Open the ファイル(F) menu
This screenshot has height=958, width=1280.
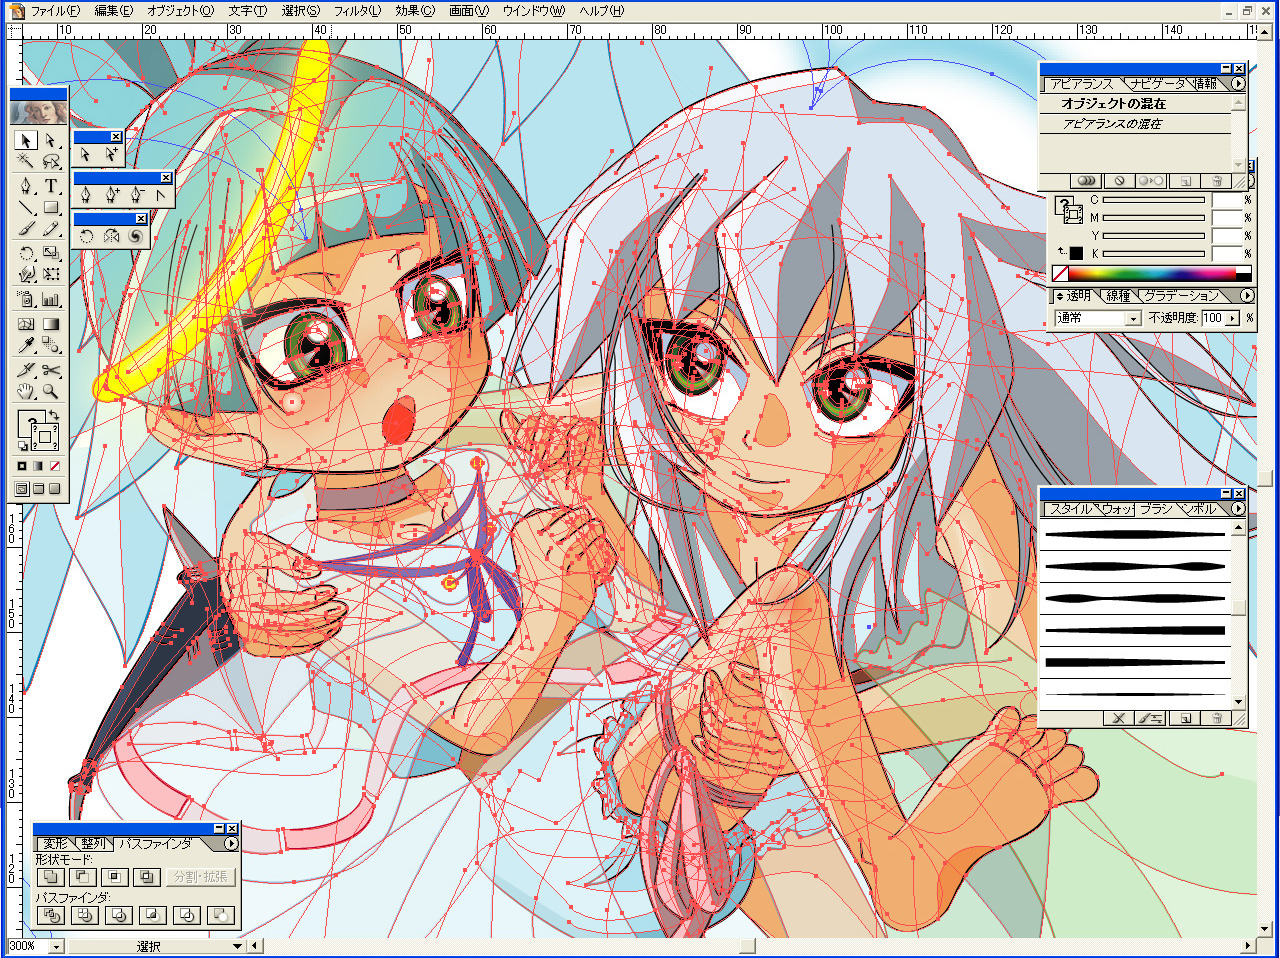[55, 11]
